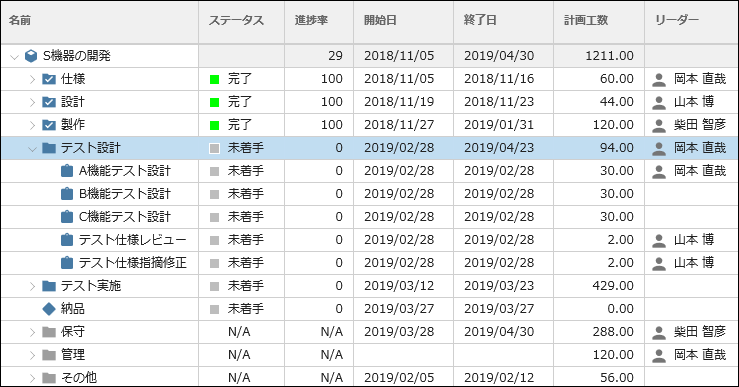Sort by the 計画工数 column header
The height and width of the screenshot is (387, 739).
pyautogui.click(x=586, y=20)
